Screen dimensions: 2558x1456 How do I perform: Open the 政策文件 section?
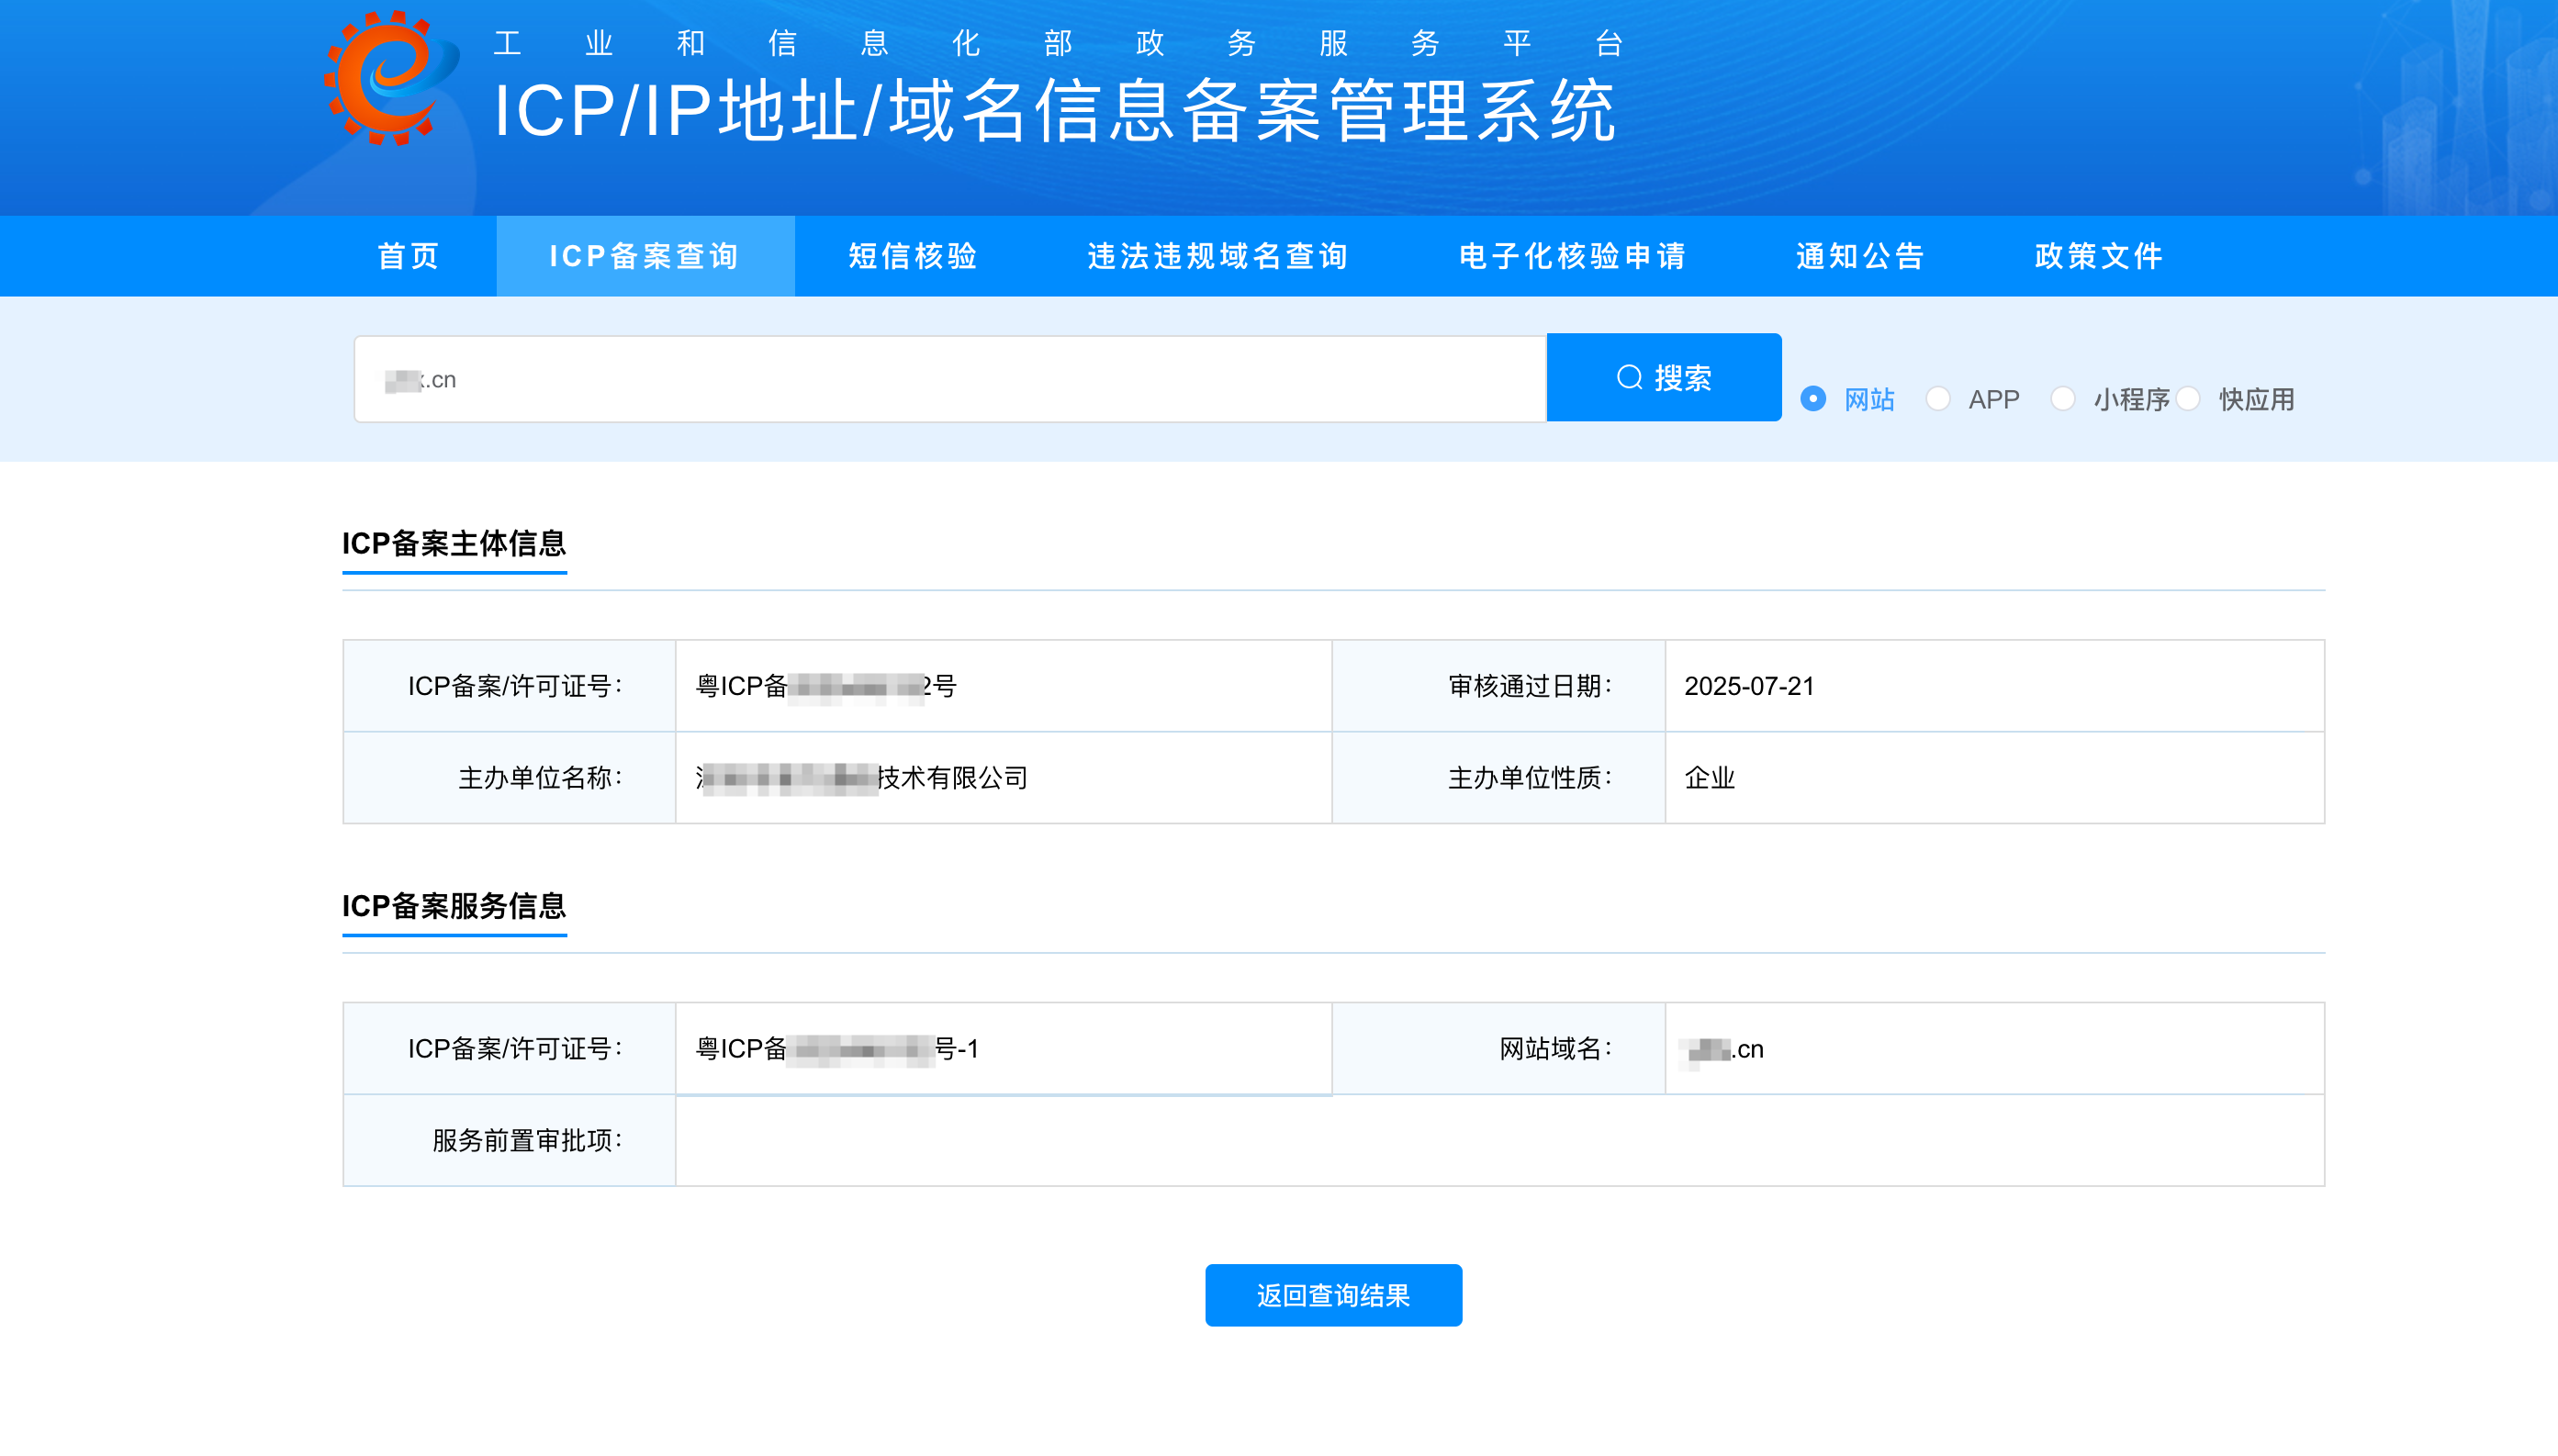coord(2096,256)
